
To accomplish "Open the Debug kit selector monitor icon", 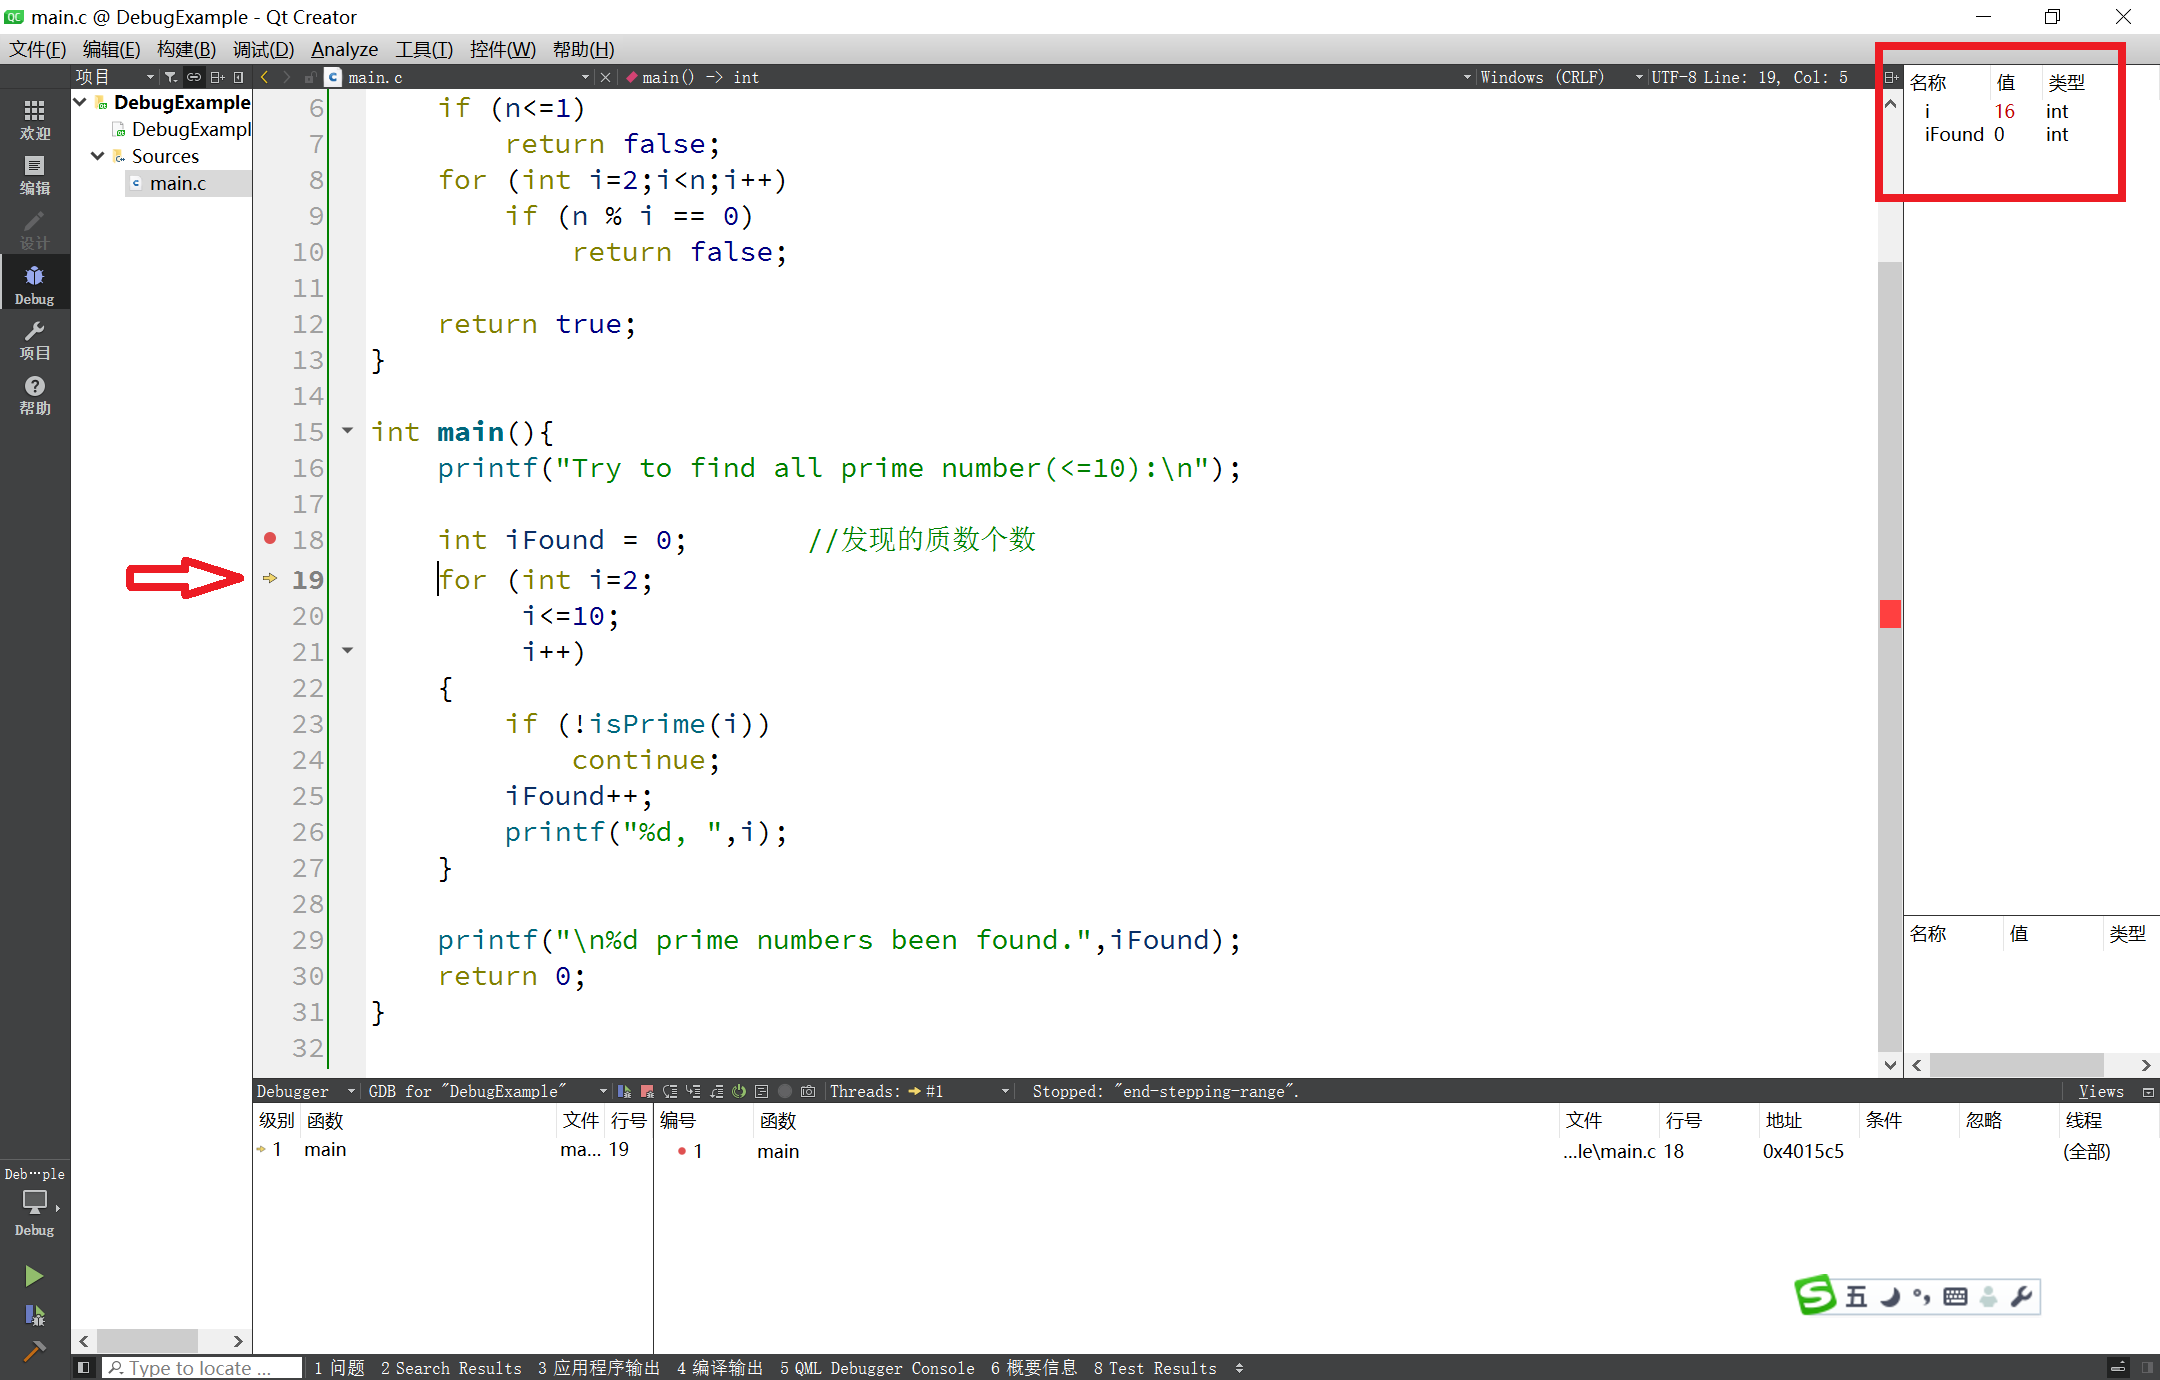I will (34, 1203).
